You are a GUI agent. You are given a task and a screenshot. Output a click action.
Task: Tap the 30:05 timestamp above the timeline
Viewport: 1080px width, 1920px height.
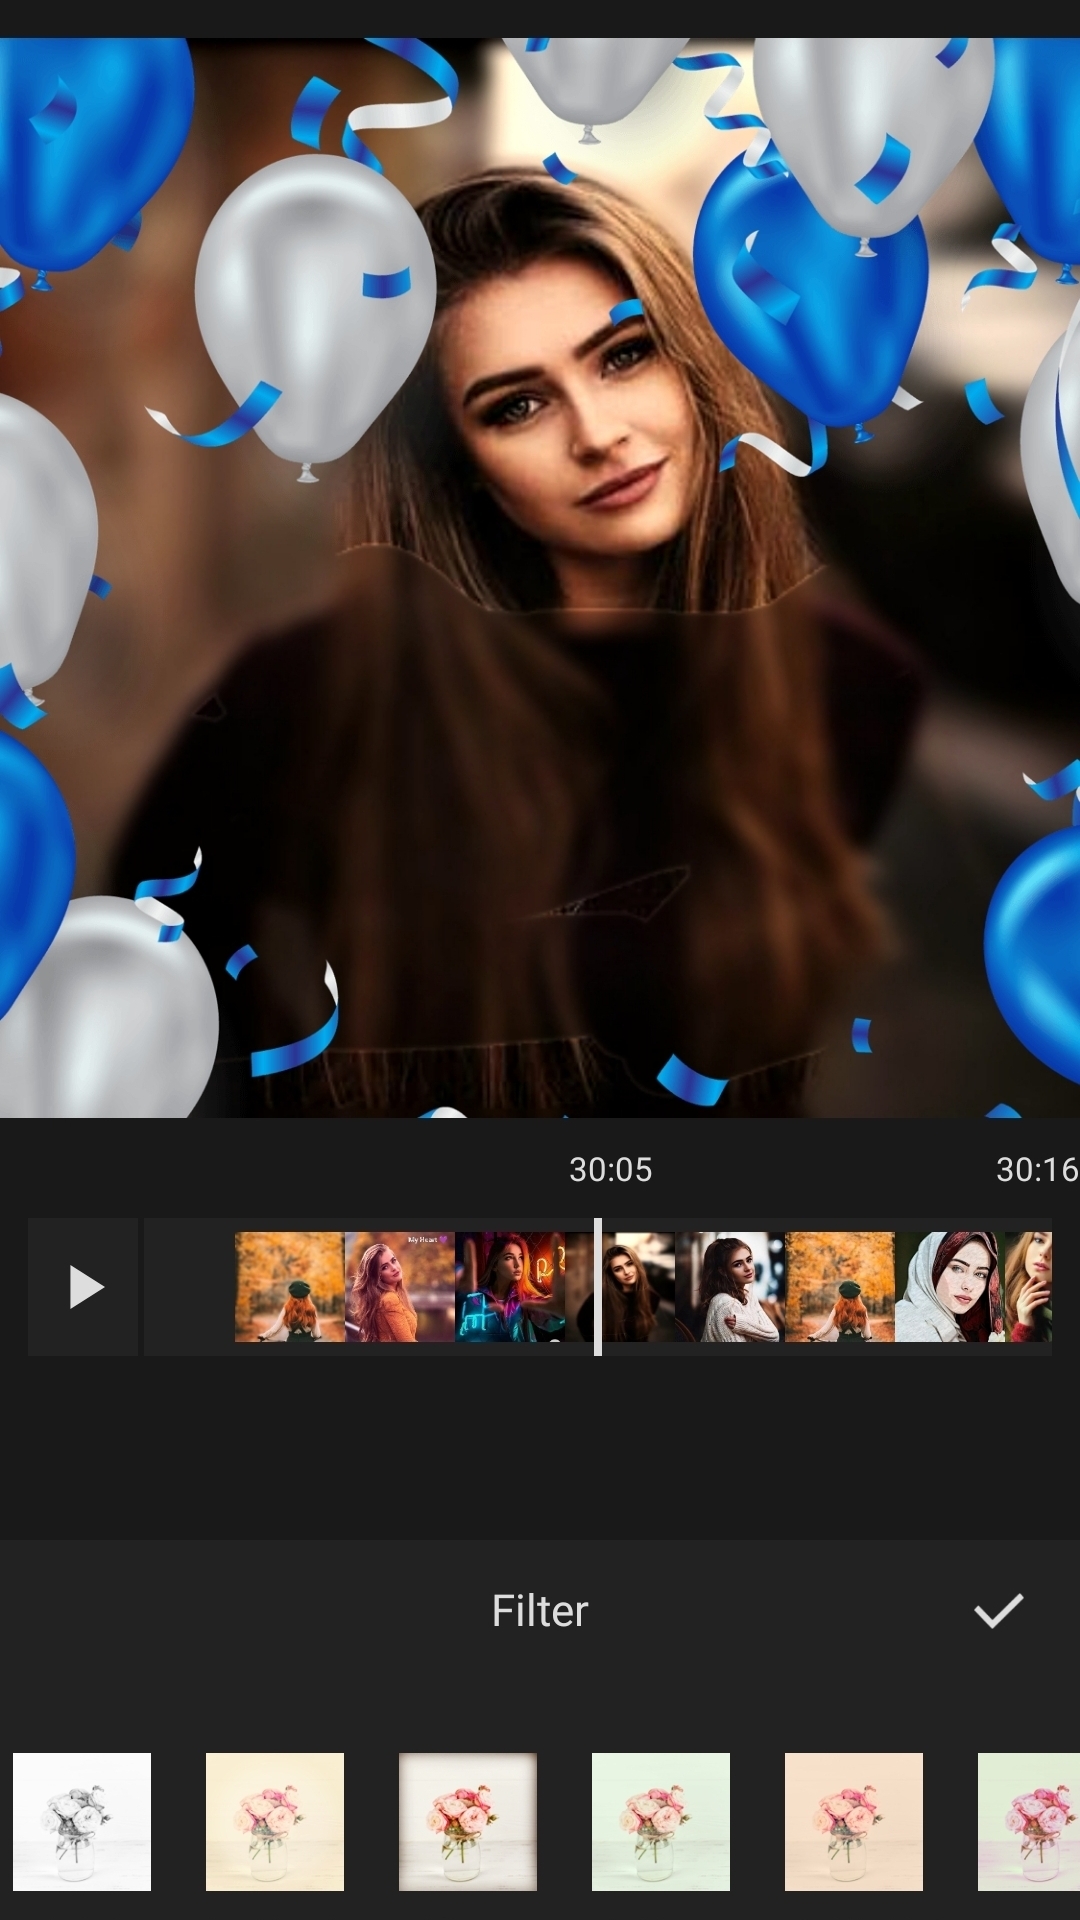pos(610,1169)
